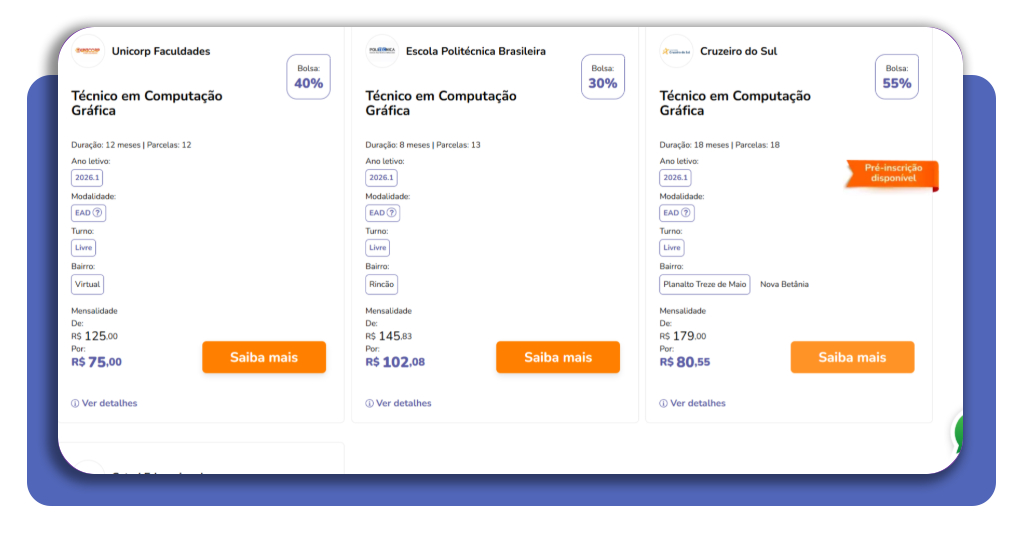Click the 40% Bolsa badge
Viewport: 1024px width, 536px height.
click(x=308, y=77)
